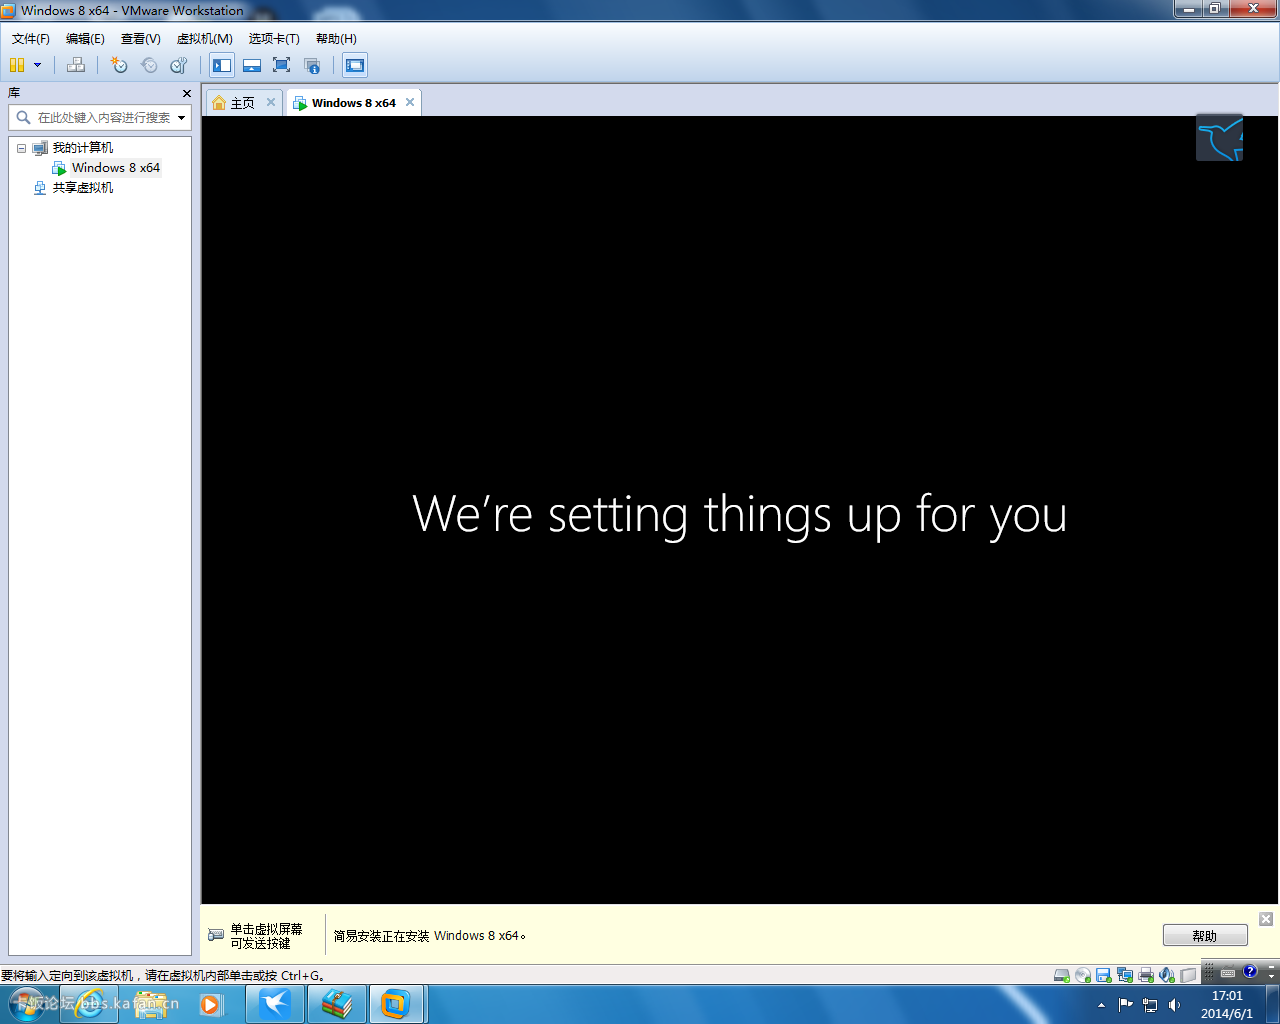Send Ctrl+Alt+Del to the VM
The image size is (1280, 1024).
point(76,65)
